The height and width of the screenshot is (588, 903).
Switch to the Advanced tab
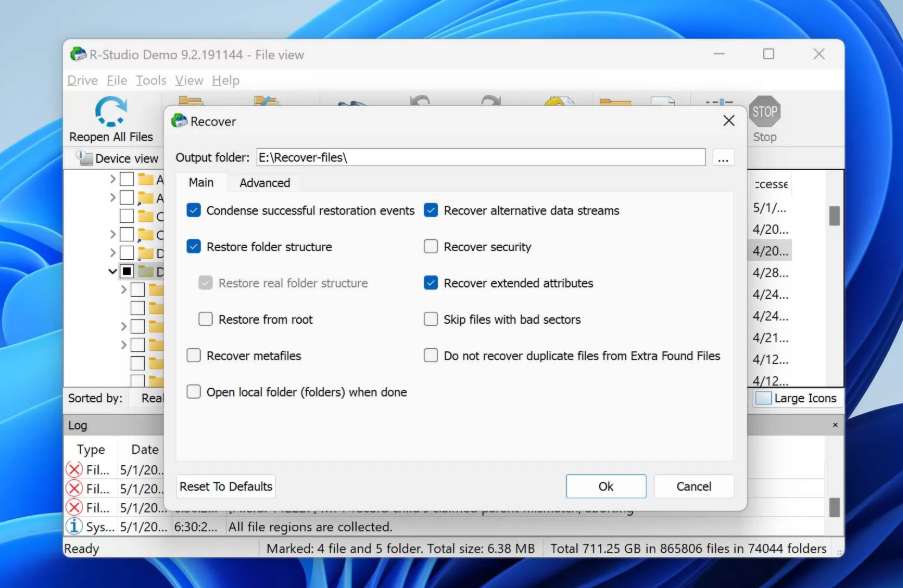click(x=265, y=183)
